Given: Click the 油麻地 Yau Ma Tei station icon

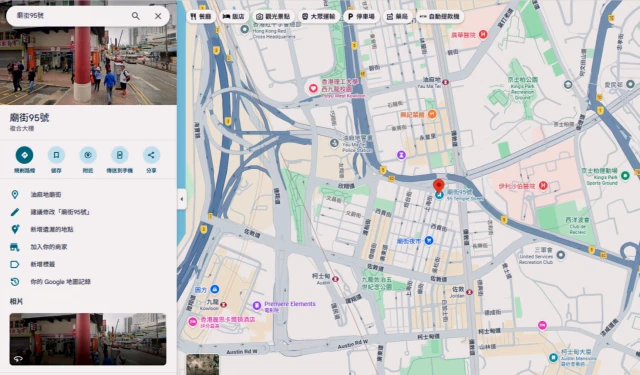Looking at the screenshot, I should click(x=446, y=82).
